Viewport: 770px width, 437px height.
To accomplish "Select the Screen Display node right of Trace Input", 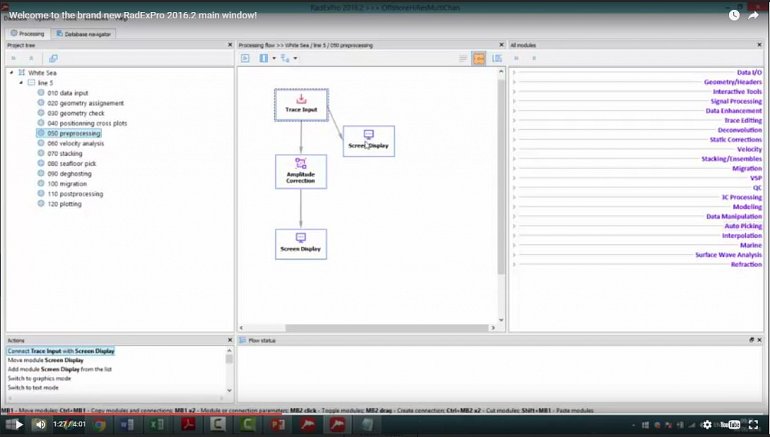I will (x=369, y=141).
